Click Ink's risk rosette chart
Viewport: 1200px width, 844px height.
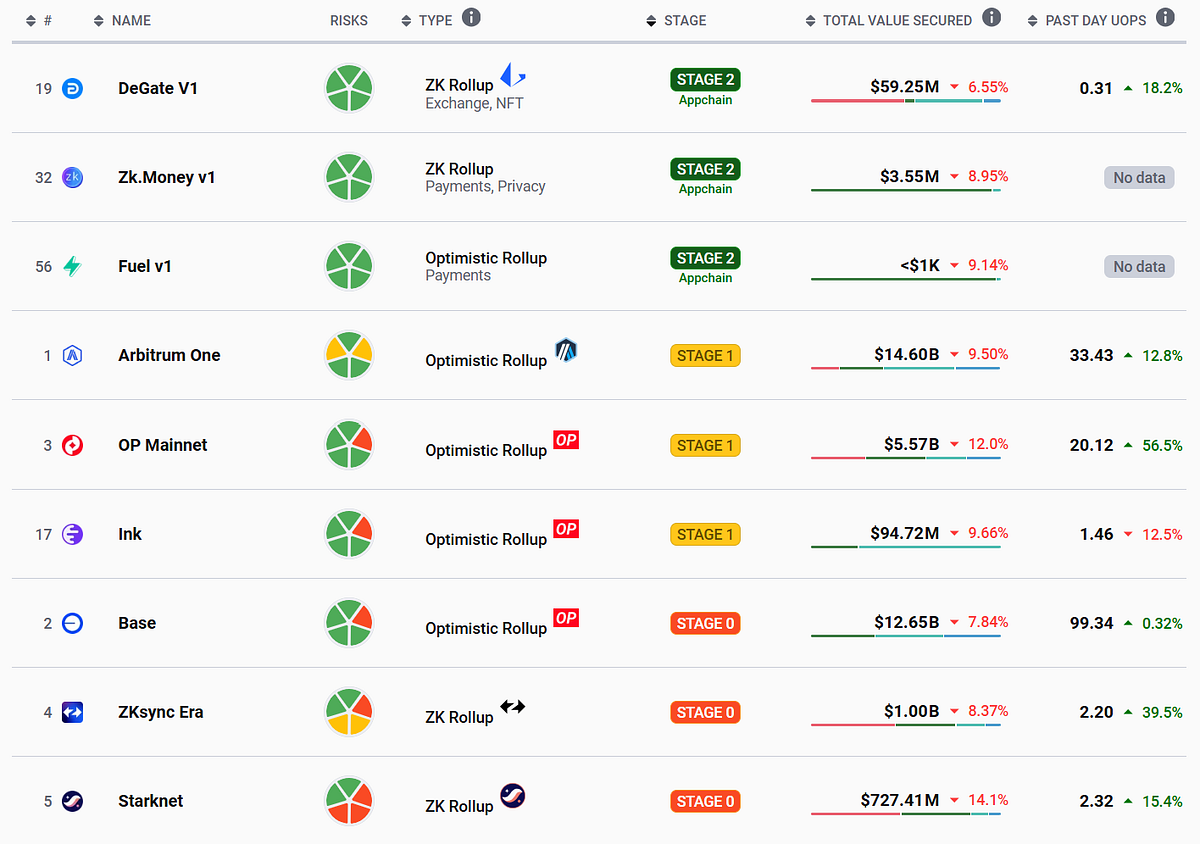coord(348,533)
